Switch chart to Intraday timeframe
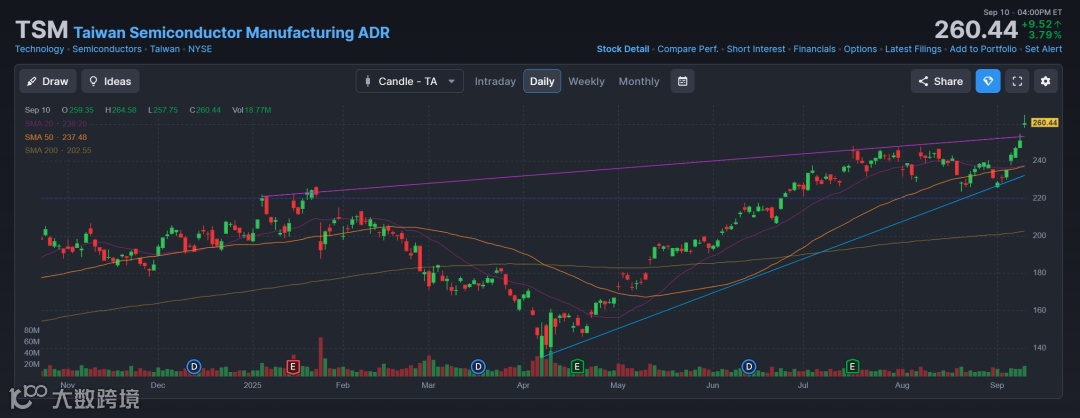 click(x=495, y=81)
